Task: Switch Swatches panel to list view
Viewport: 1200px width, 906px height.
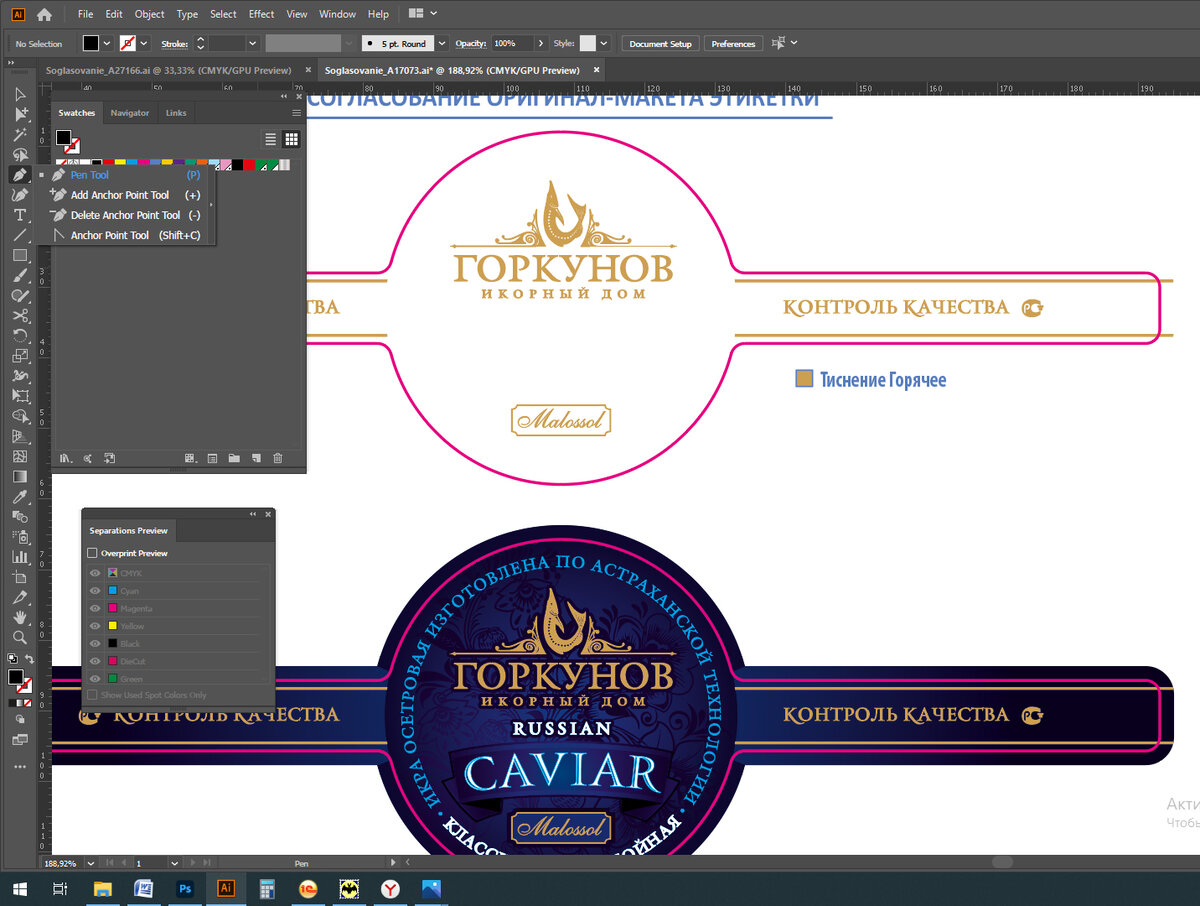Action: pyautogui.click(x=270, y=139)
